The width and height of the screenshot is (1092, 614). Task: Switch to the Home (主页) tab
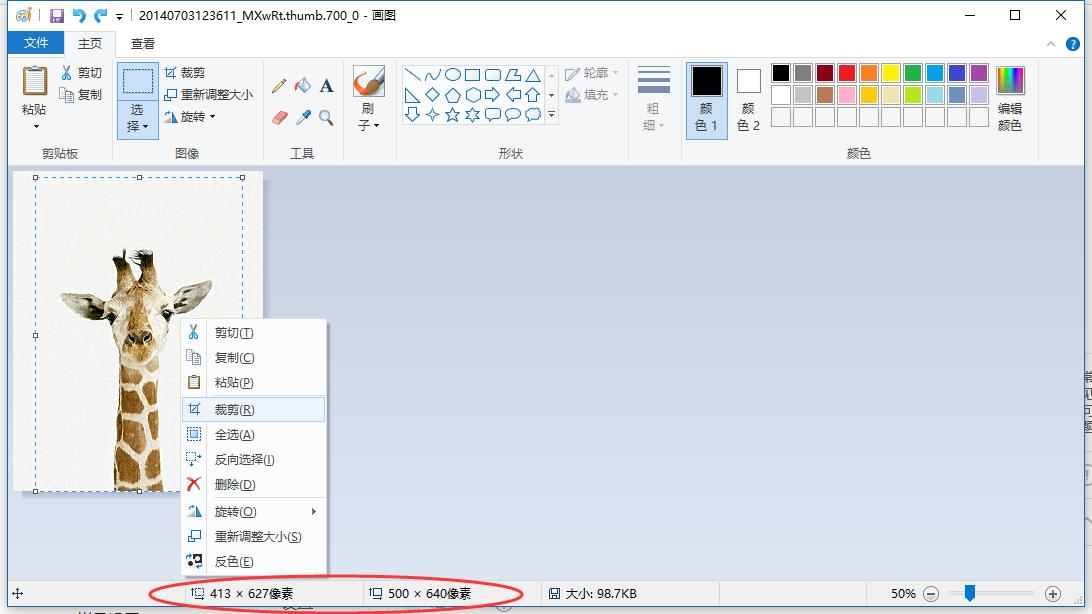(x=90, y=43)
